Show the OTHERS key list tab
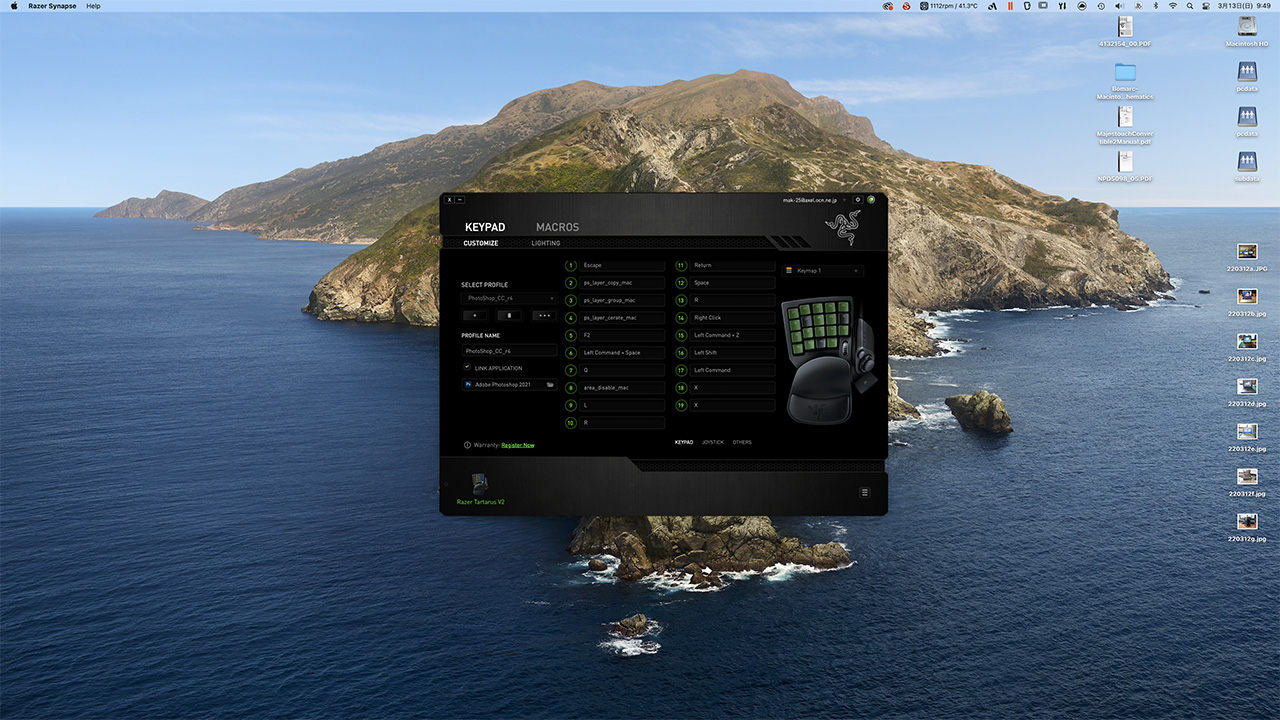This screenshot has width=1280, height=720. (x=742, y=442)
